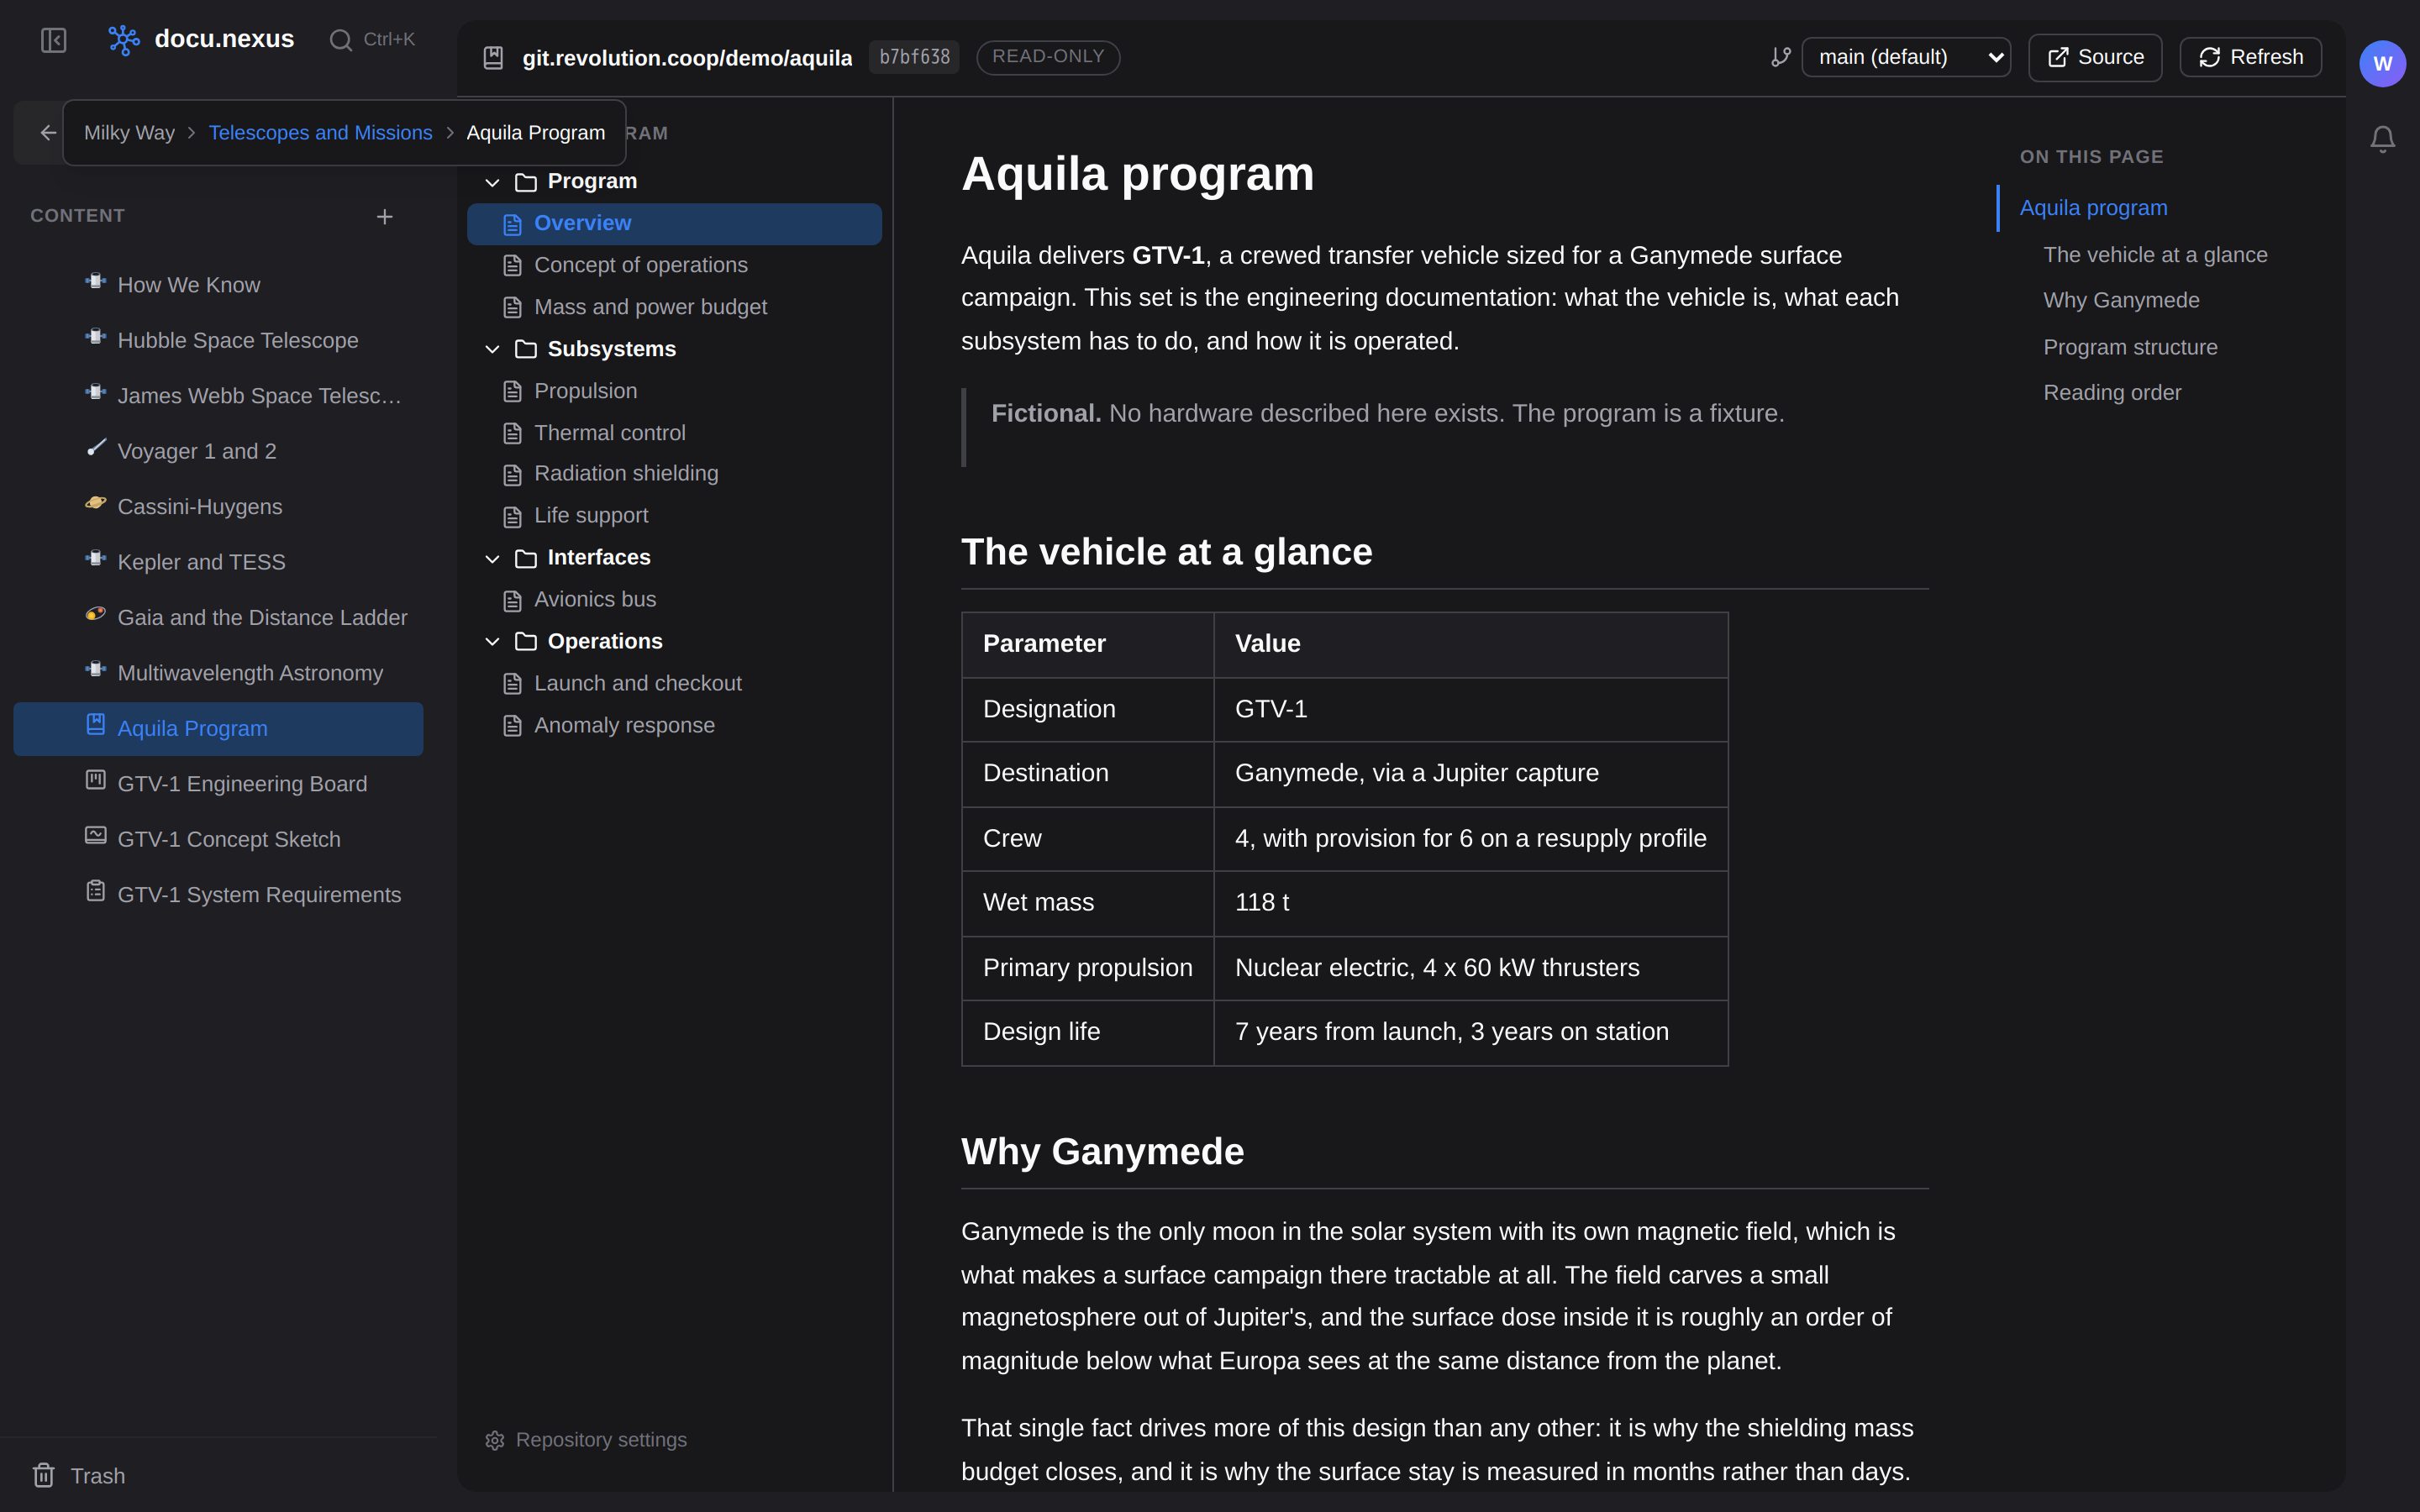Click the back arrow in breadcrumb bar
Screen dimensions: 2420x1512
coord(47,133)
